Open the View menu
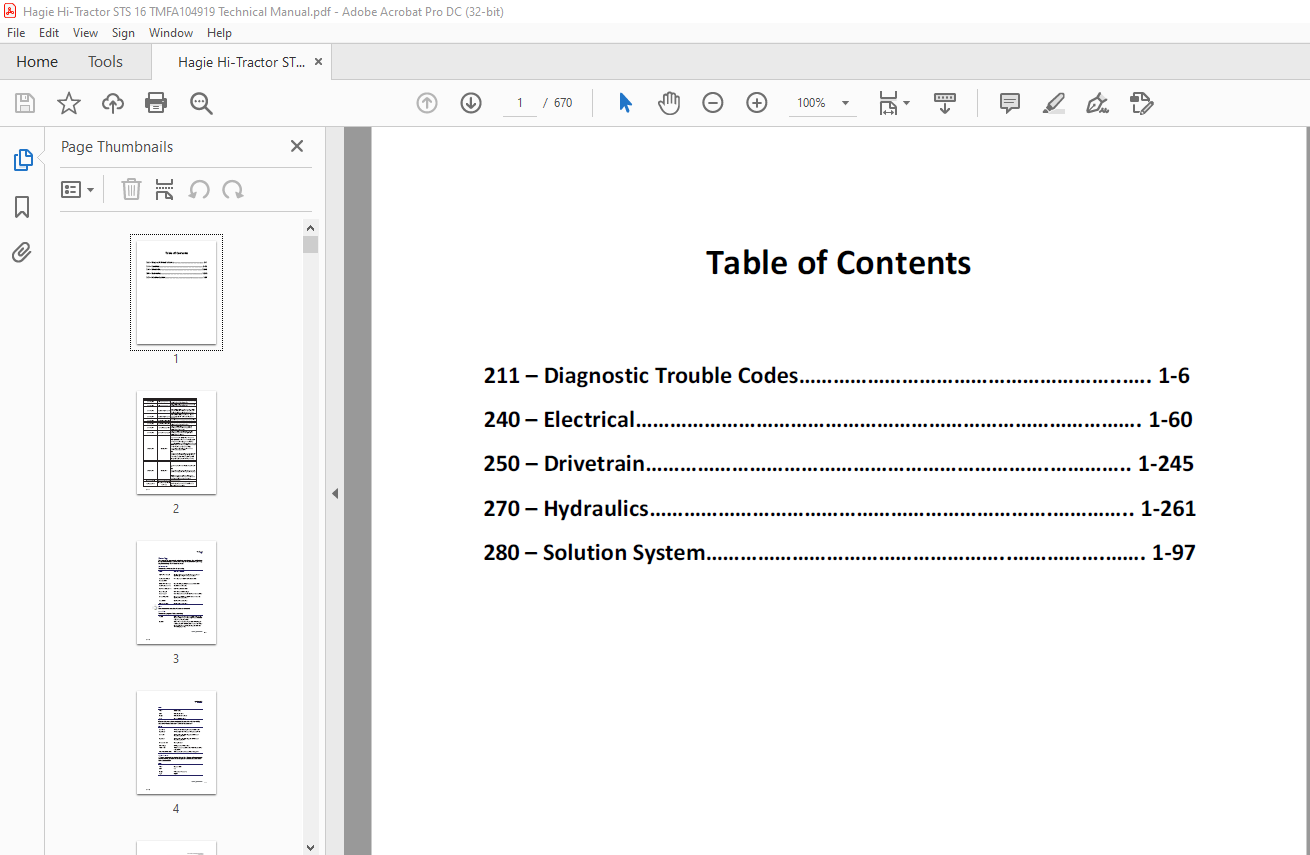Viewport: 1310px width, 855px height. point(85,33)
